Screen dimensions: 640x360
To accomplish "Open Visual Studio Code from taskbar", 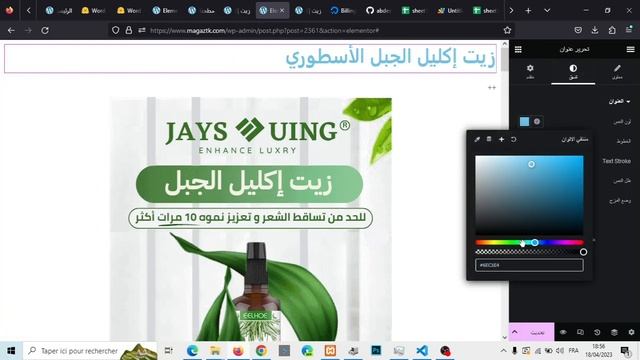I will [422, 351].
